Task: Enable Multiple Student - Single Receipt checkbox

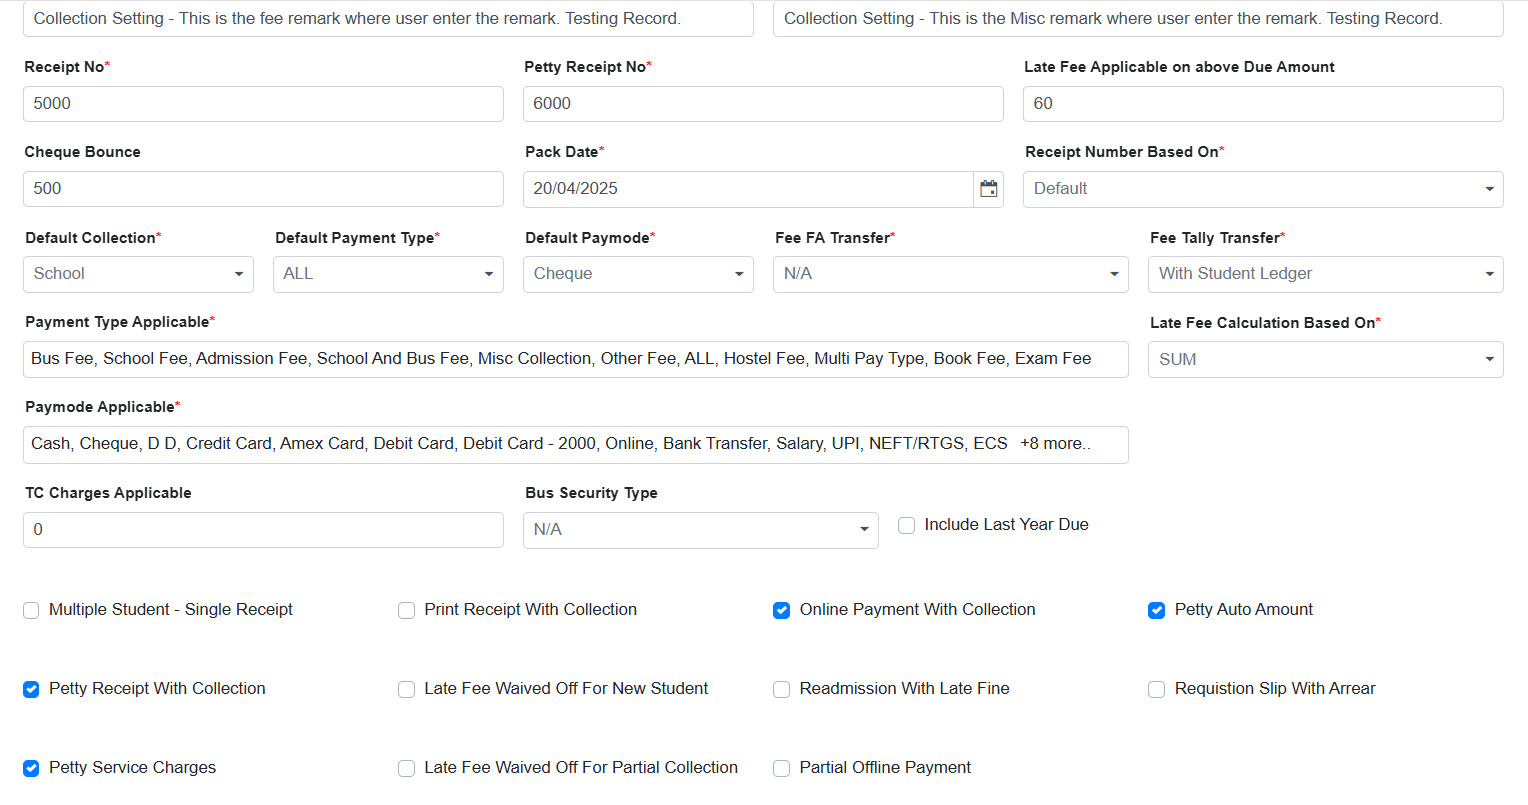Action: point(31,610)
